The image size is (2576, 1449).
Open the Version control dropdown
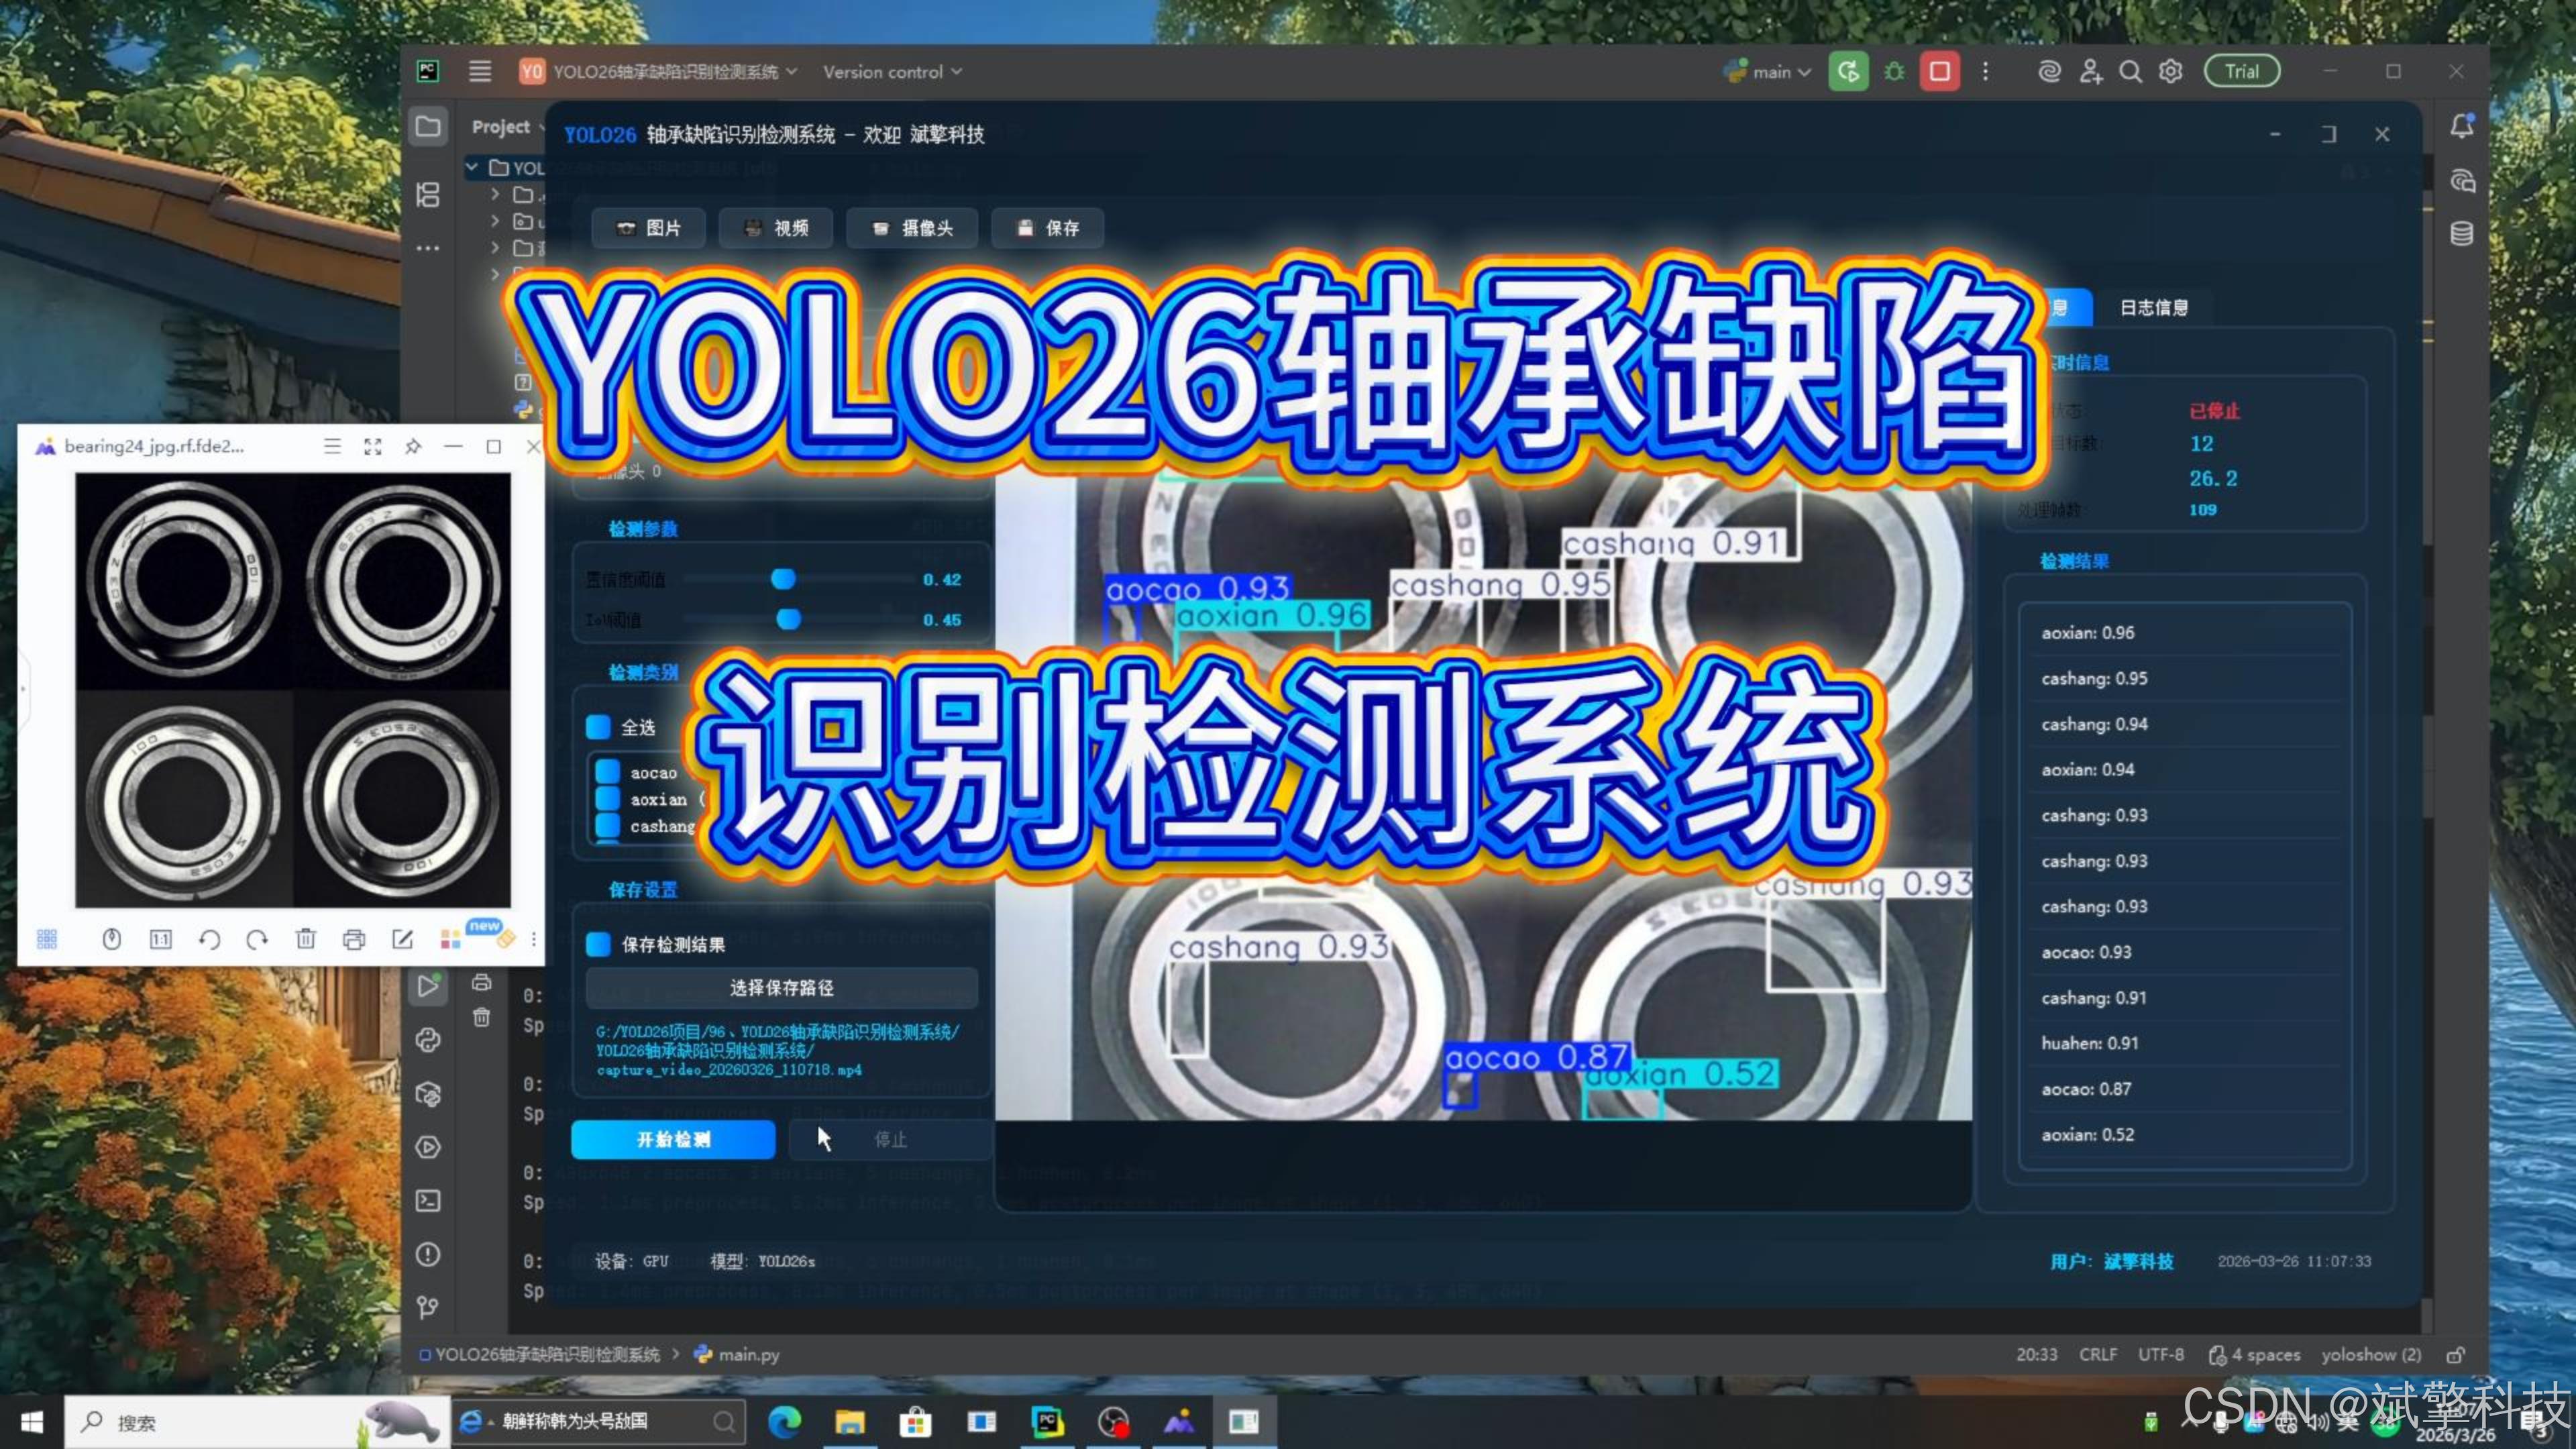[x=892, y=71]
